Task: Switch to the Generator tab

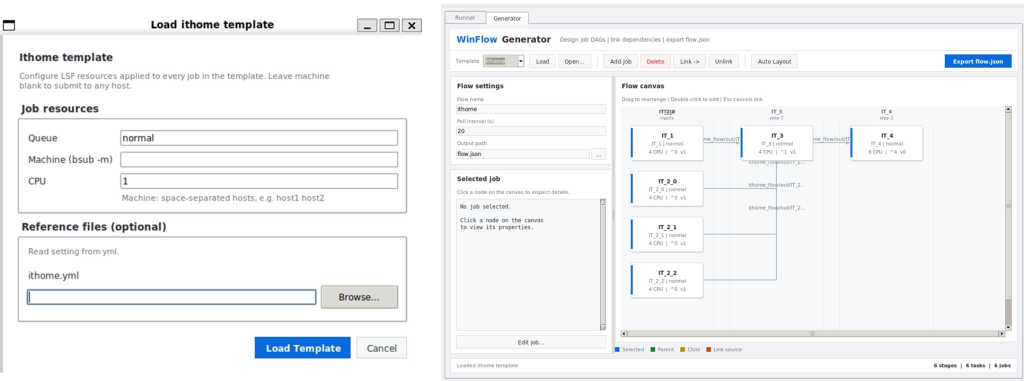Action: point(507,18)
